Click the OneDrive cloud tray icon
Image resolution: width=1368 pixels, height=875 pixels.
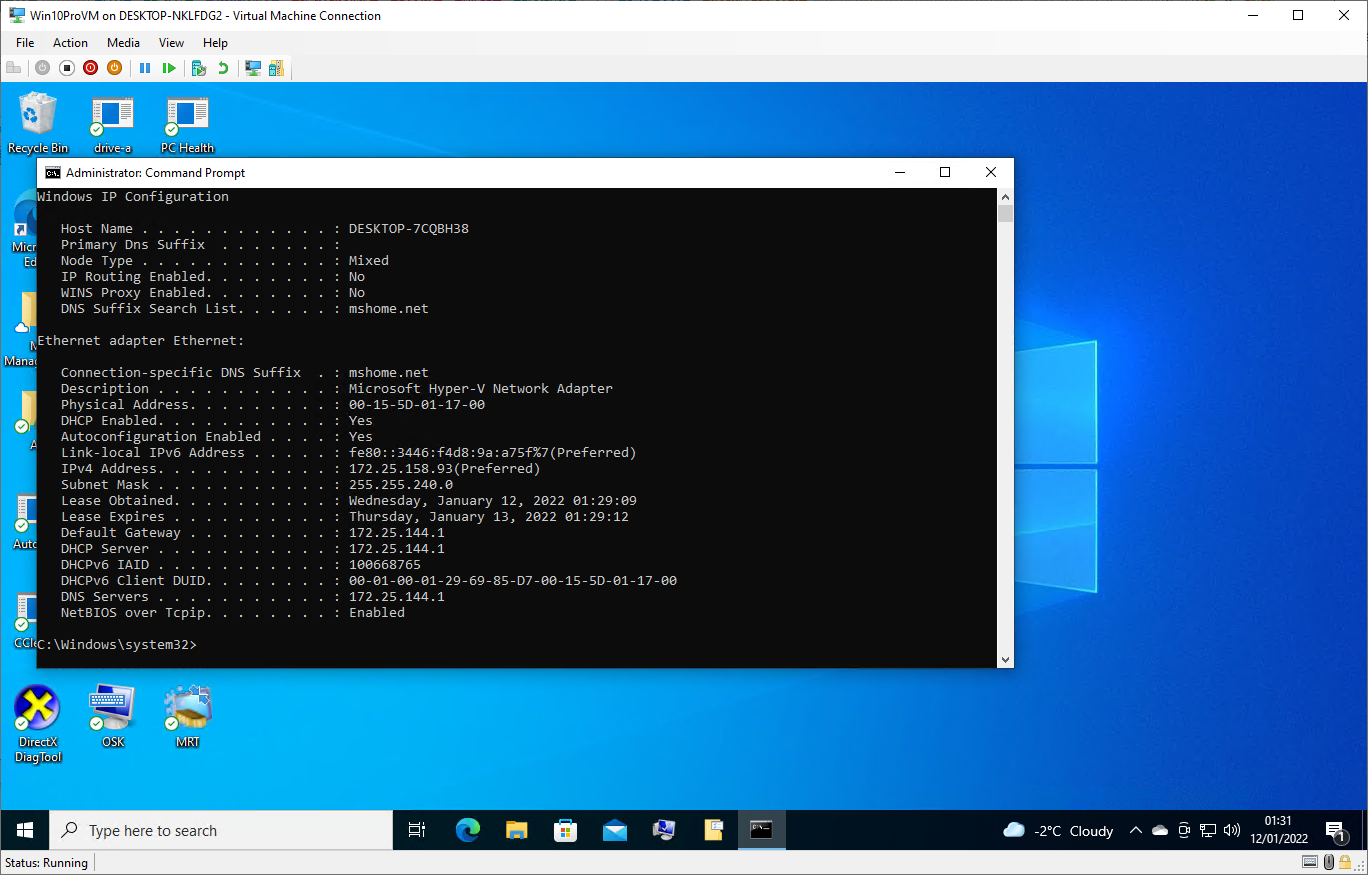pos(1160,830)
